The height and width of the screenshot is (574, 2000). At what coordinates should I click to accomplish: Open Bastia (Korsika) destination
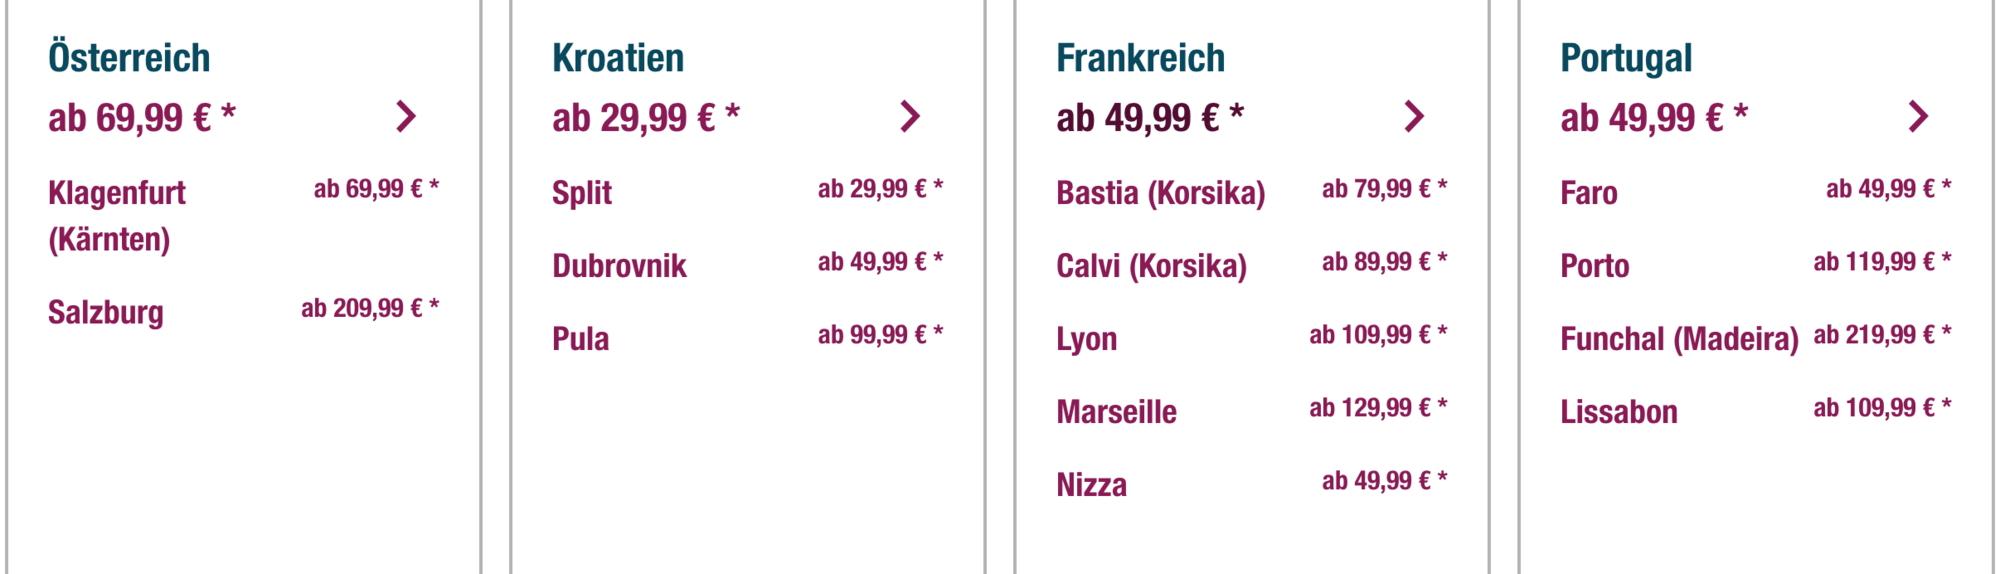[1160, 192]
